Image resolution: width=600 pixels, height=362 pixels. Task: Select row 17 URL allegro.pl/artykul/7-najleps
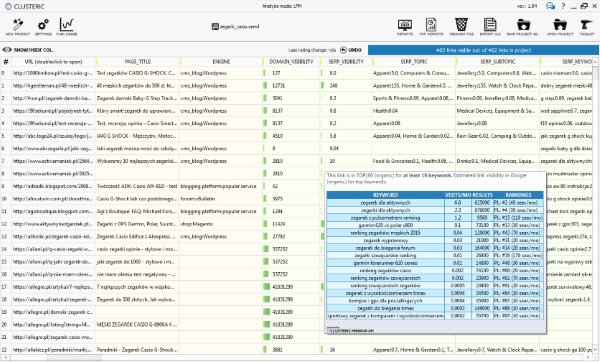coord(53,287)
